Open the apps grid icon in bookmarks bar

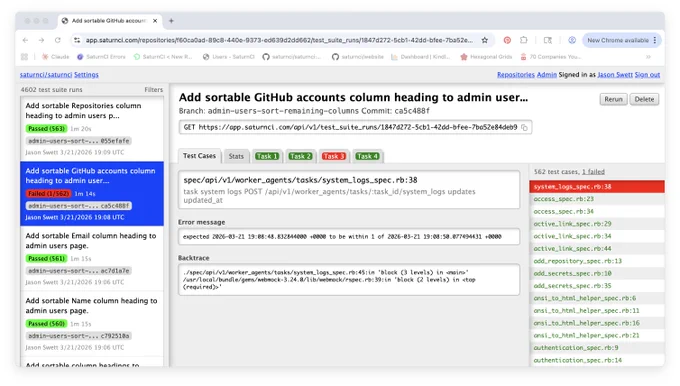coord(25,57)
